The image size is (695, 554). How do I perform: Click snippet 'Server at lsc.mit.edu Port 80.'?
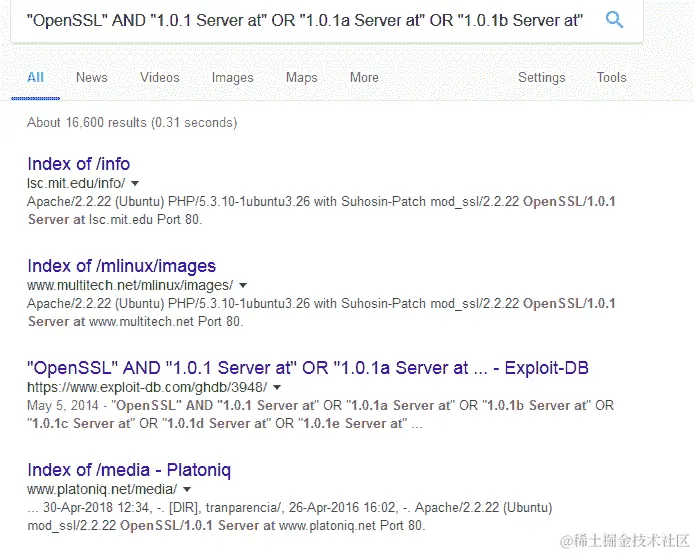pyautogui.click(x=115, y=219)
